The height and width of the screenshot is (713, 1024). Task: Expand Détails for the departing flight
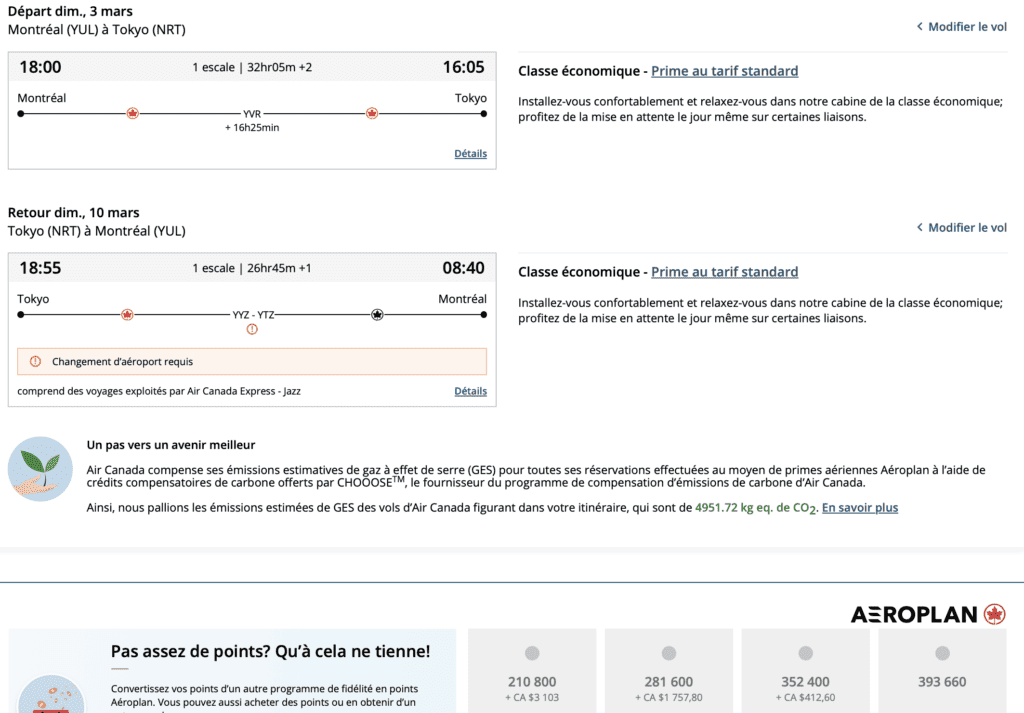tap(470, 154)
